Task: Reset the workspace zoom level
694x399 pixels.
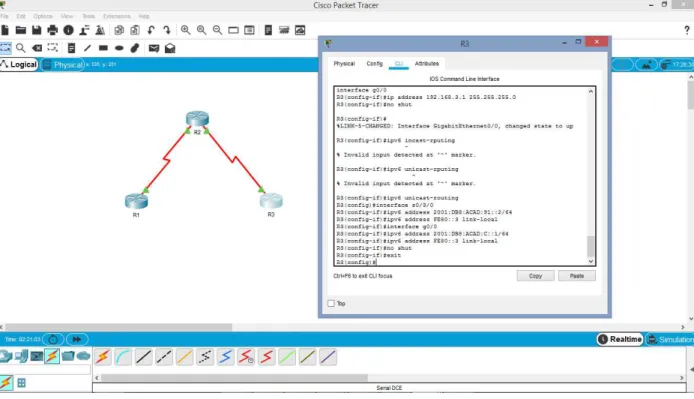Action: [x=201, y=30]
